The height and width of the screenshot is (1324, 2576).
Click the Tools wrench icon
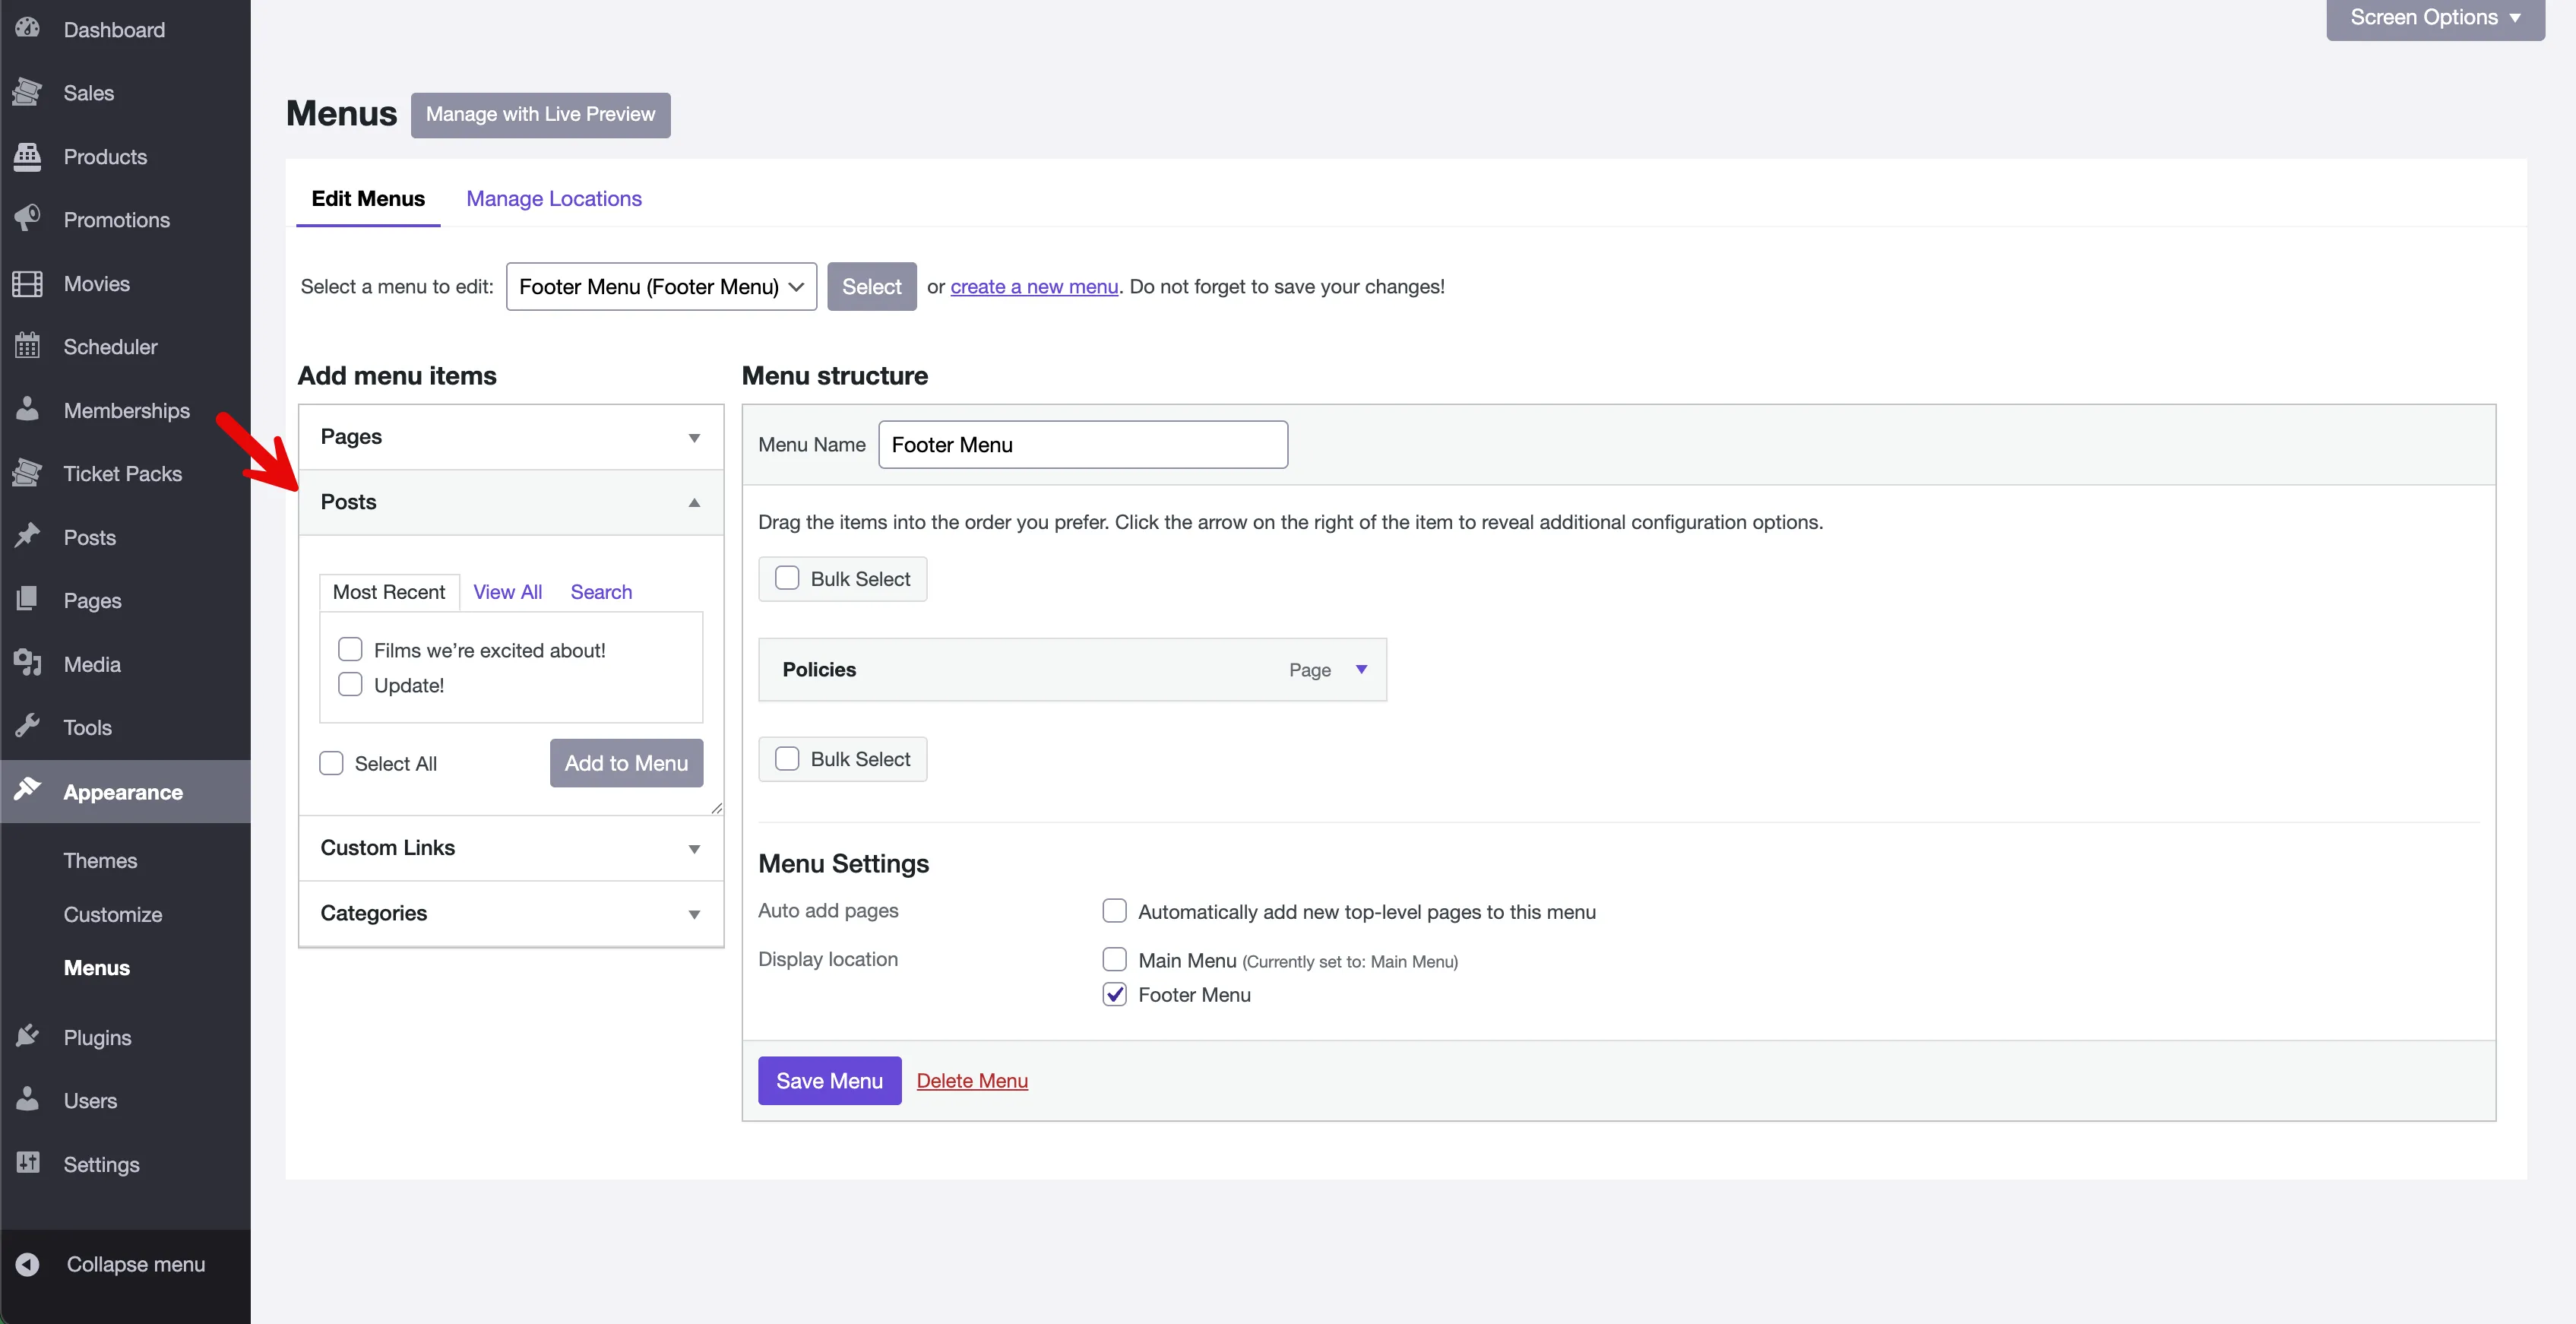coord(27,726)
